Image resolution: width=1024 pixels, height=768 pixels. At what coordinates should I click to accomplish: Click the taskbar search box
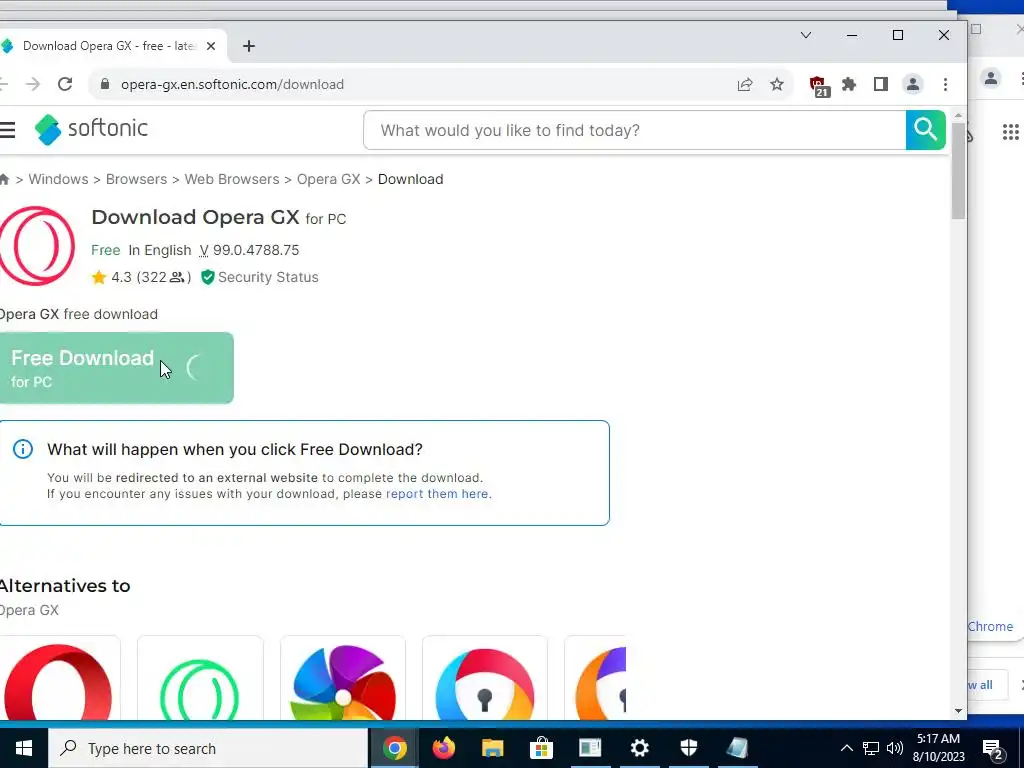click(x=208, y=748)
